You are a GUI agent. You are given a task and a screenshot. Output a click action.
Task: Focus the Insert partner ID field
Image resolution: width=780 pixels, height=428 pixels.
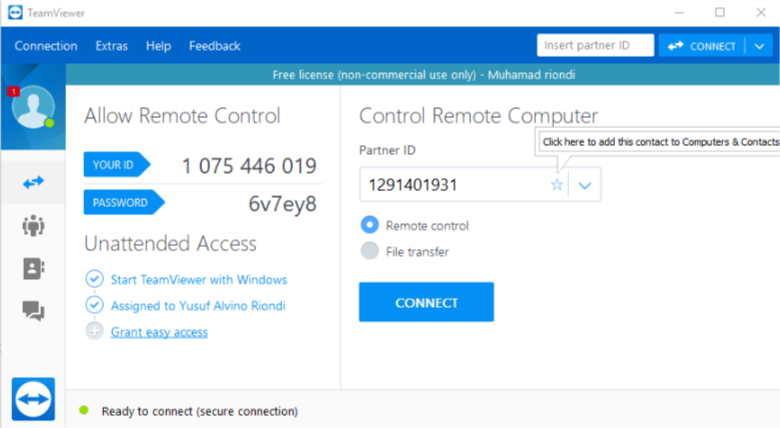pos(595,45)
